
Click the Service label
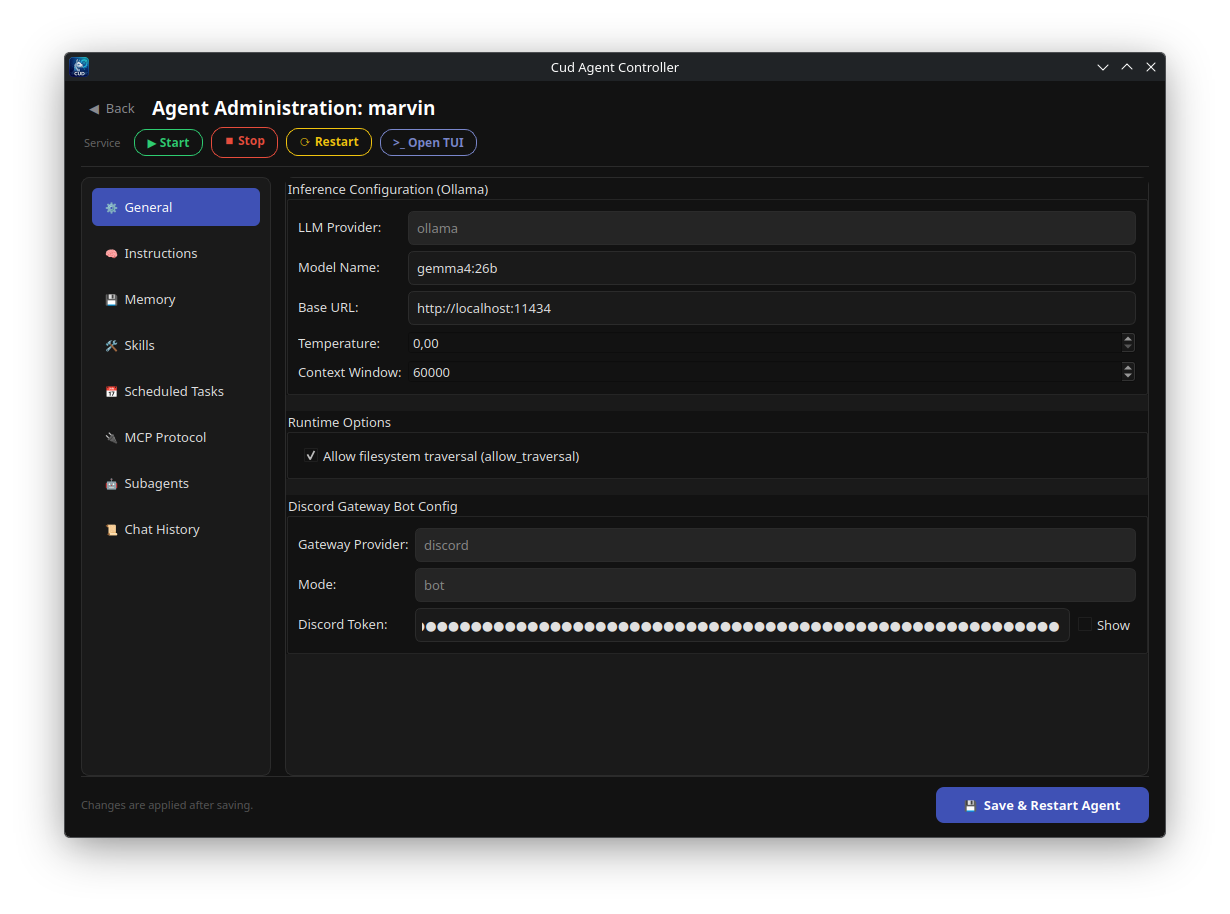pos(102,143)
